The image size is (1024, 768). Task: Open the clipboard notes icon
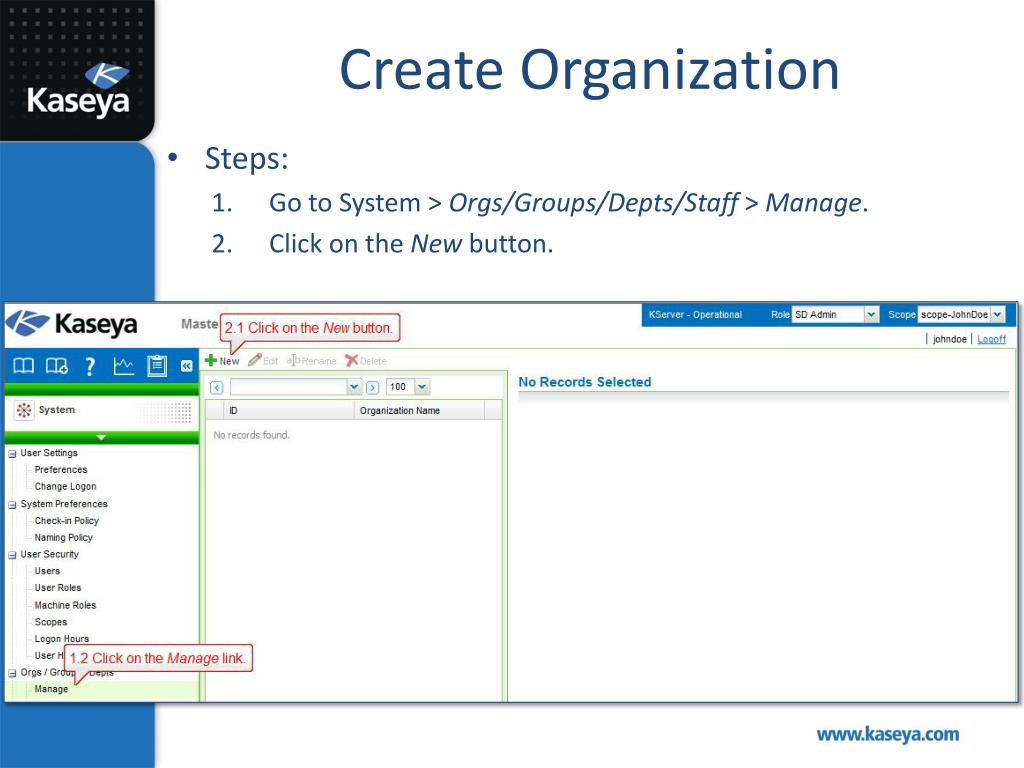157,366
